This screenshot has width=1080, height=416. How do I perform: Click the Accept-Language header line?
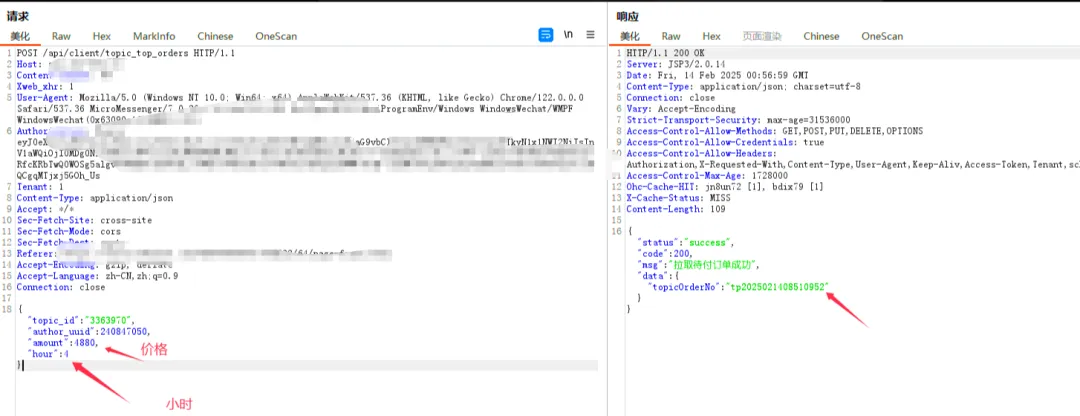97,276
